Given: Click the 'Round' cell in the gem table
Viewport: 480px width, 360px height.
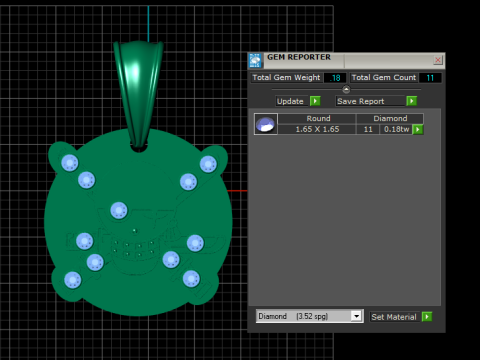Looking at the screenshot, I should coord(317,118).
